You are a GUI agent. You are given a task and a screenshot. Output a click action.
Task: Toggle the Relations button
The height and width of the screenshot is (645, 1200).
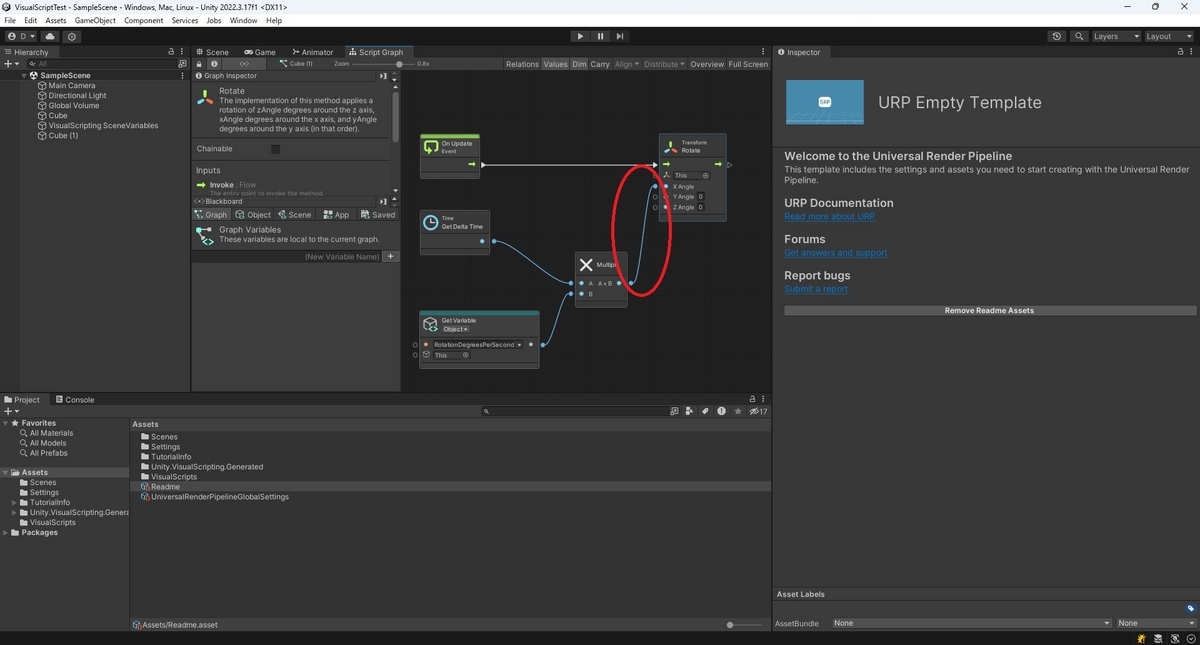tap(522, 64)
